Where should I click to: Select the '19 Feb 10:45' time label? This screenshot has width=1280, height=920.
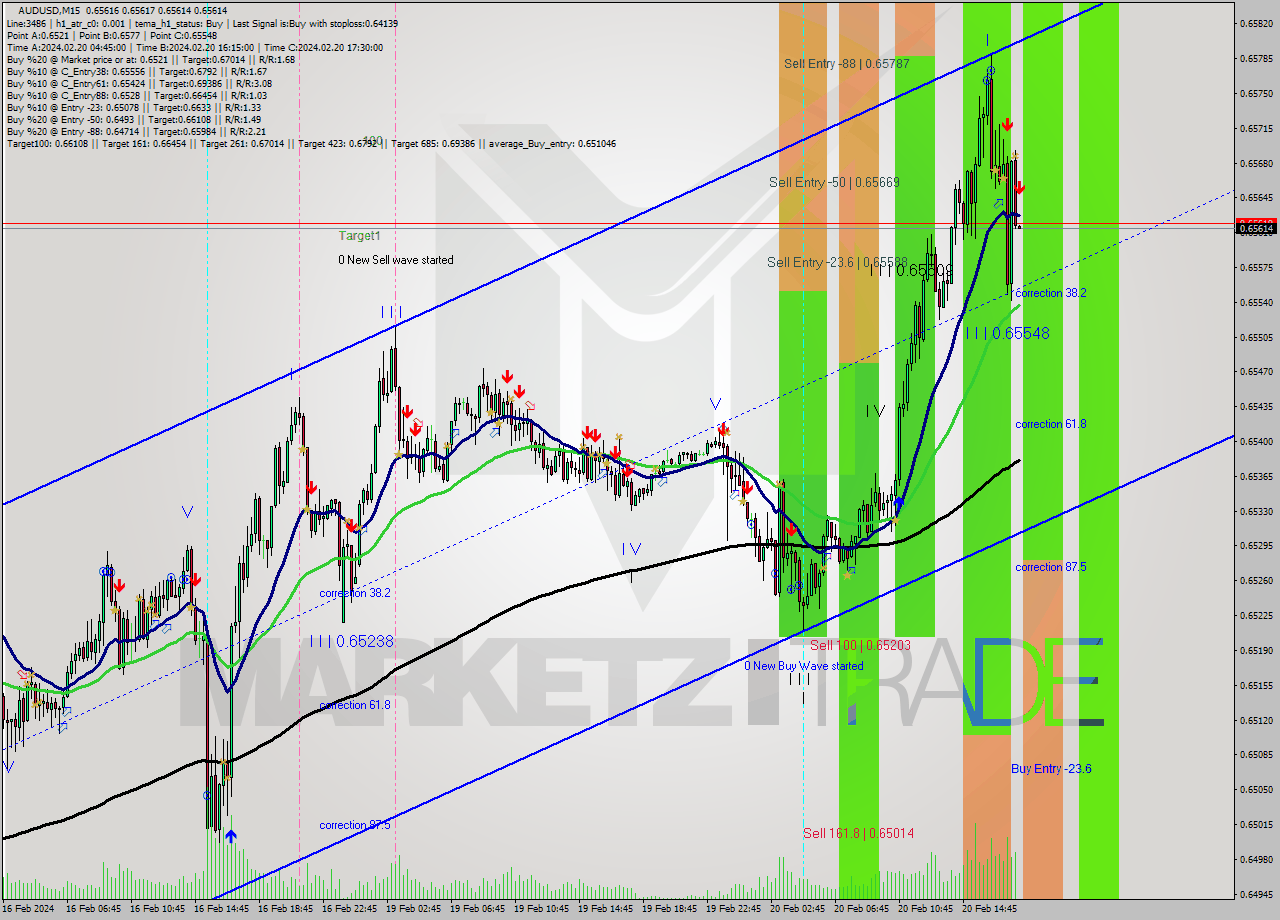(x=542, y=909)
